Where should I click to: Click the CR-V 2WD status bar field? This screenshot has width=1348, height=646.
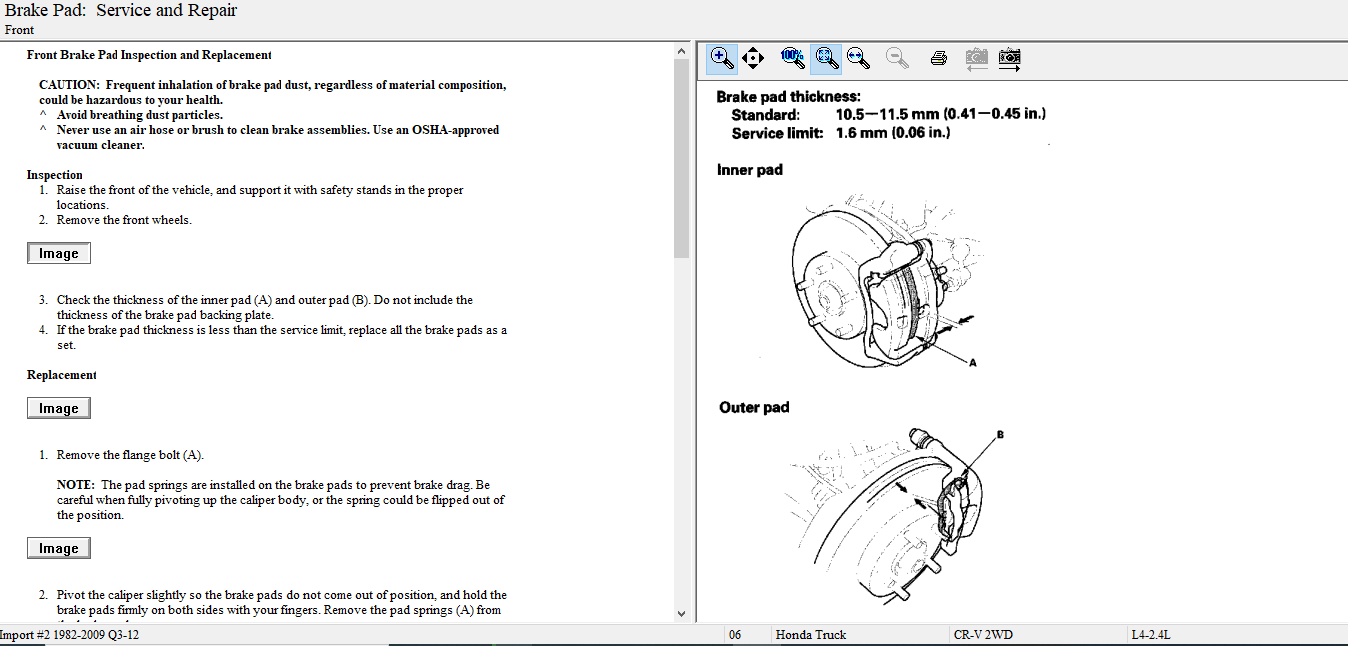point(984,635)
